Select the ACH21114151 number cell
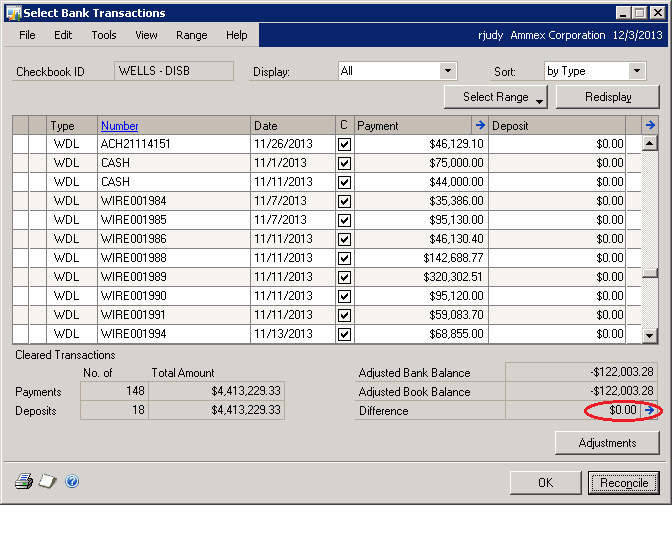672x535 pixels. [x=174, y=144]
